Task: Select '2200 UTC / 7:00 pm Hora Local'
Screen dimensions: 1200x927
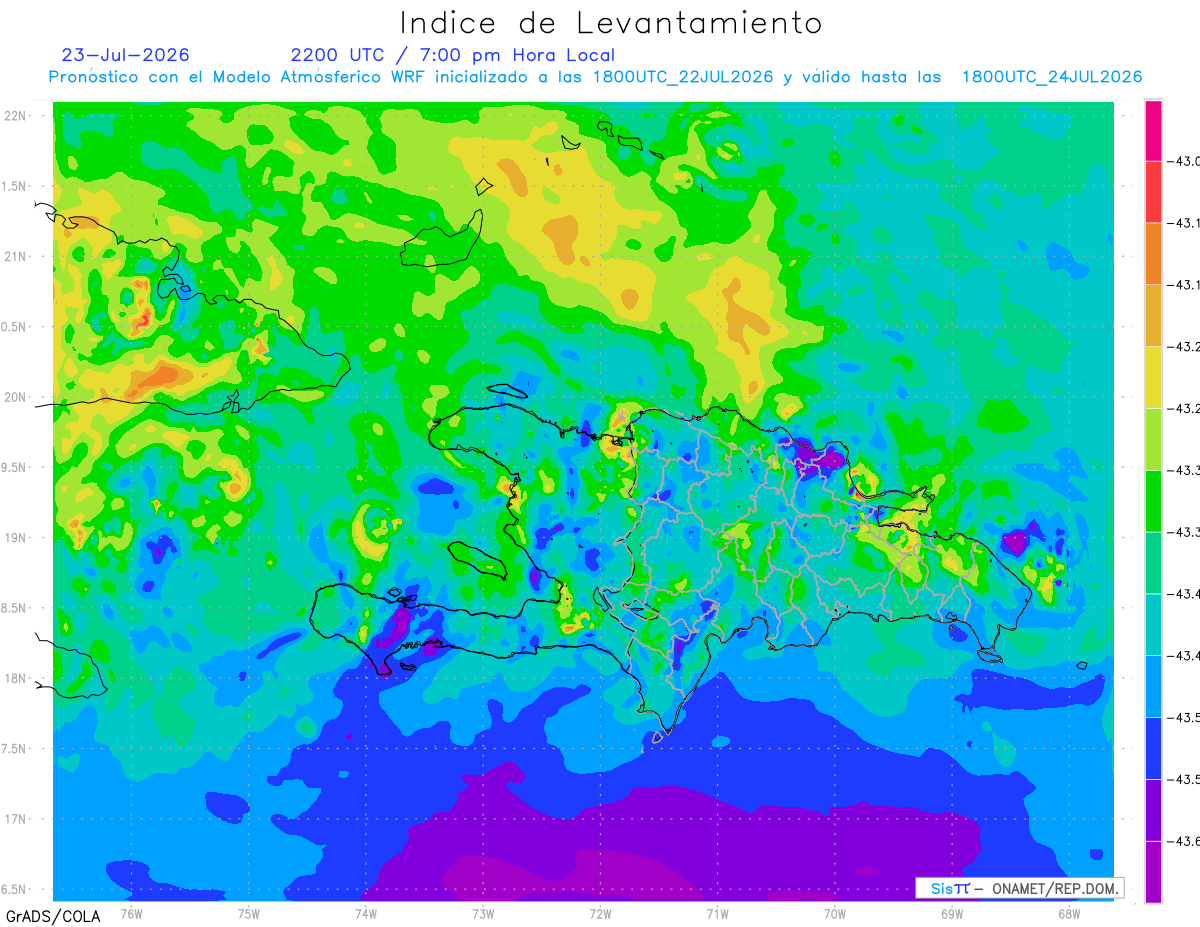Action: tap(453, 56)
